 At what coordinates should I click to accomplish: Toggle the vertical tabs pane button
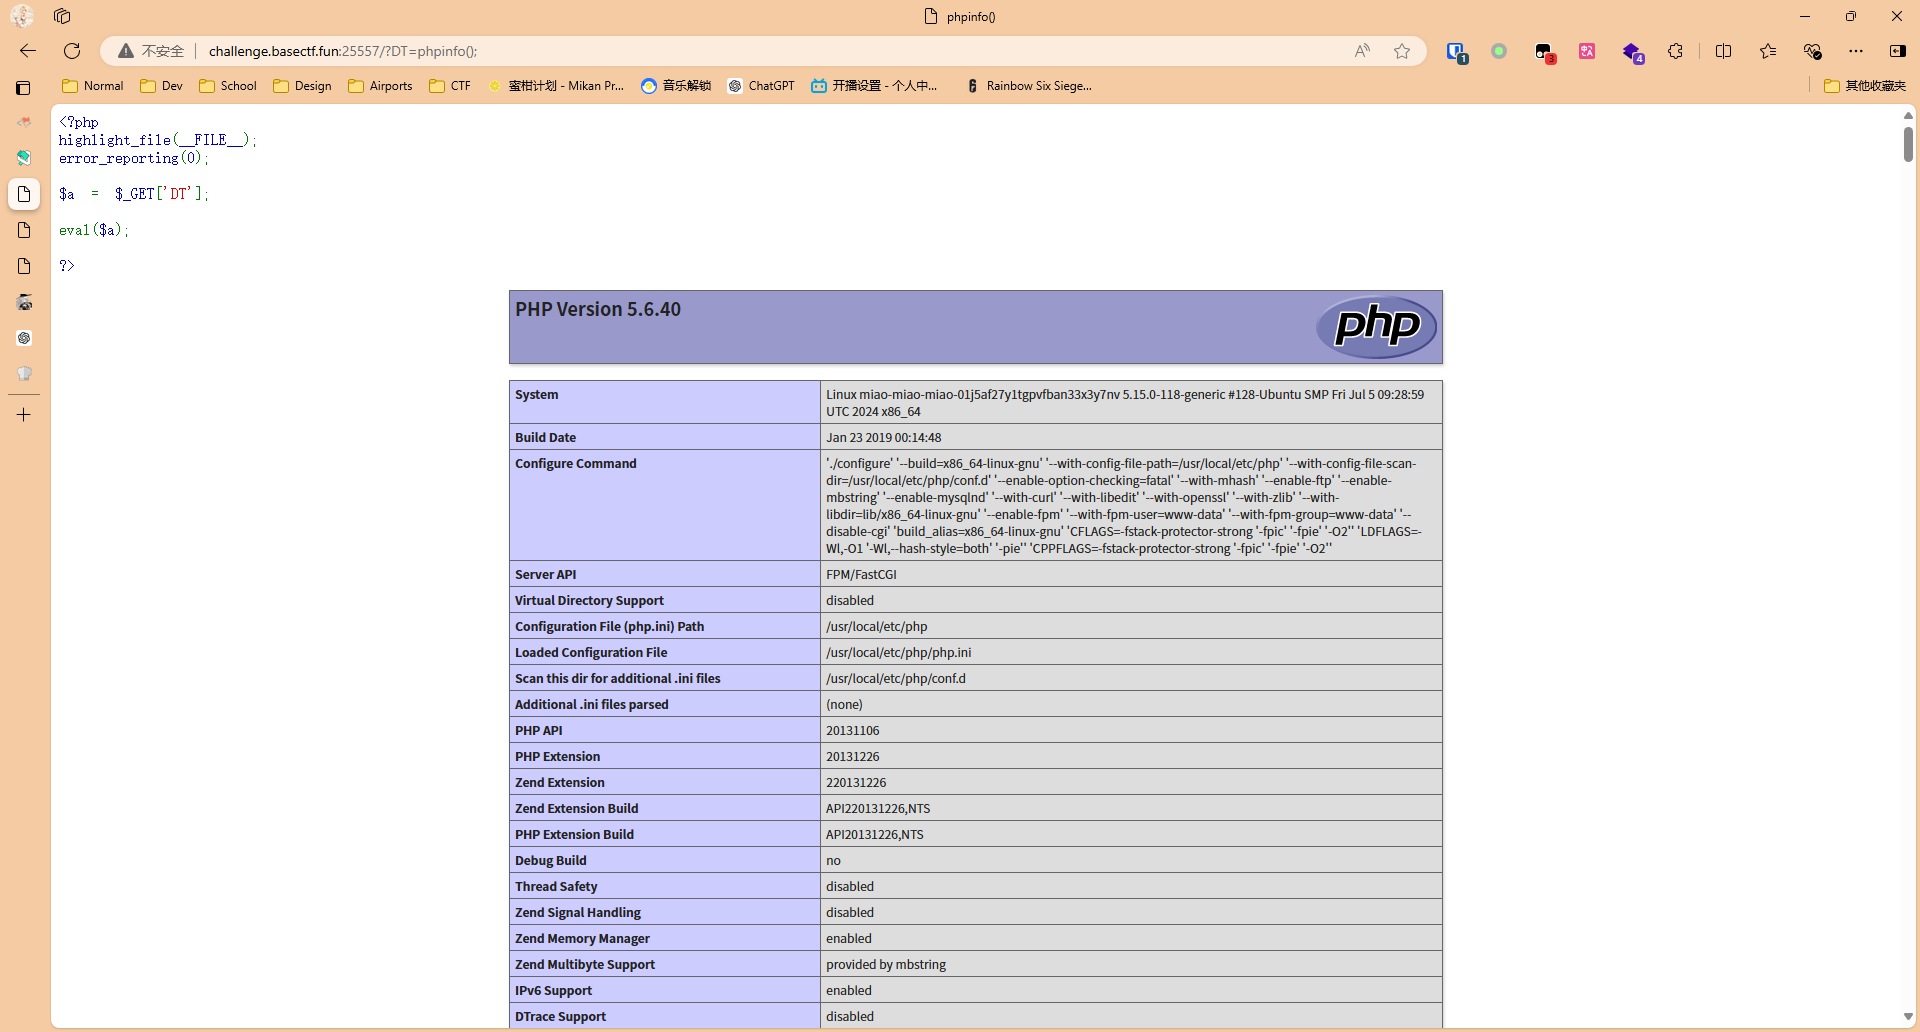coord(24,88)
